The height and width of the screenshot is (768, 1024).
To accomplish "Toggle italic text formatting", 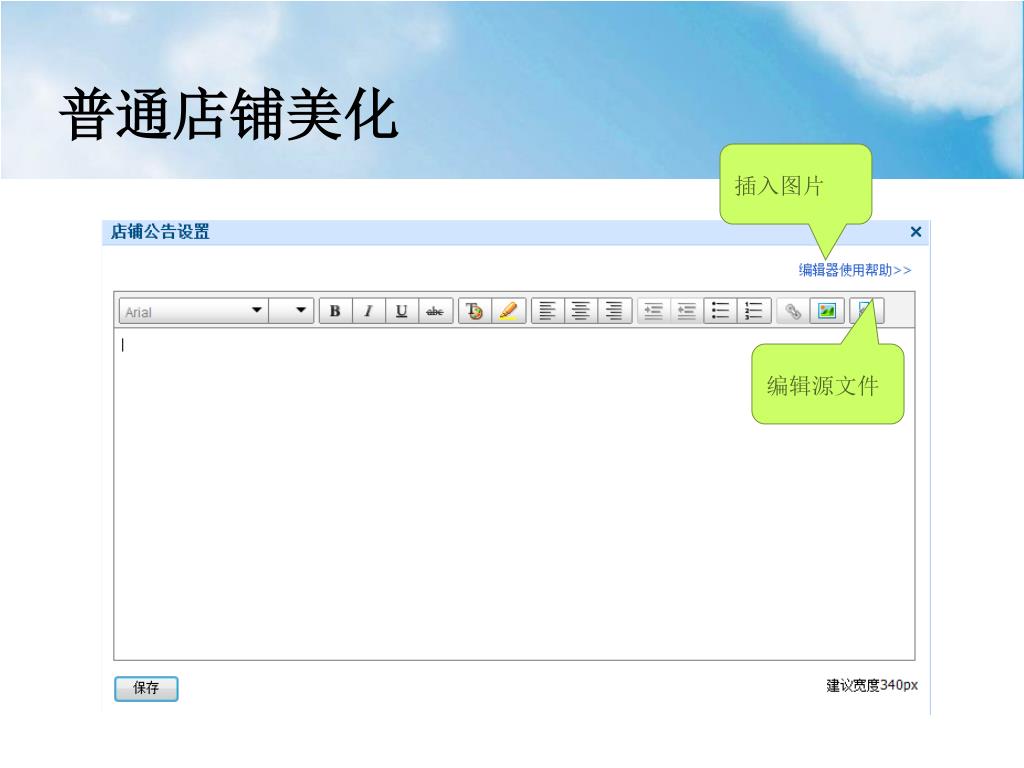I will tap(369, 312).
